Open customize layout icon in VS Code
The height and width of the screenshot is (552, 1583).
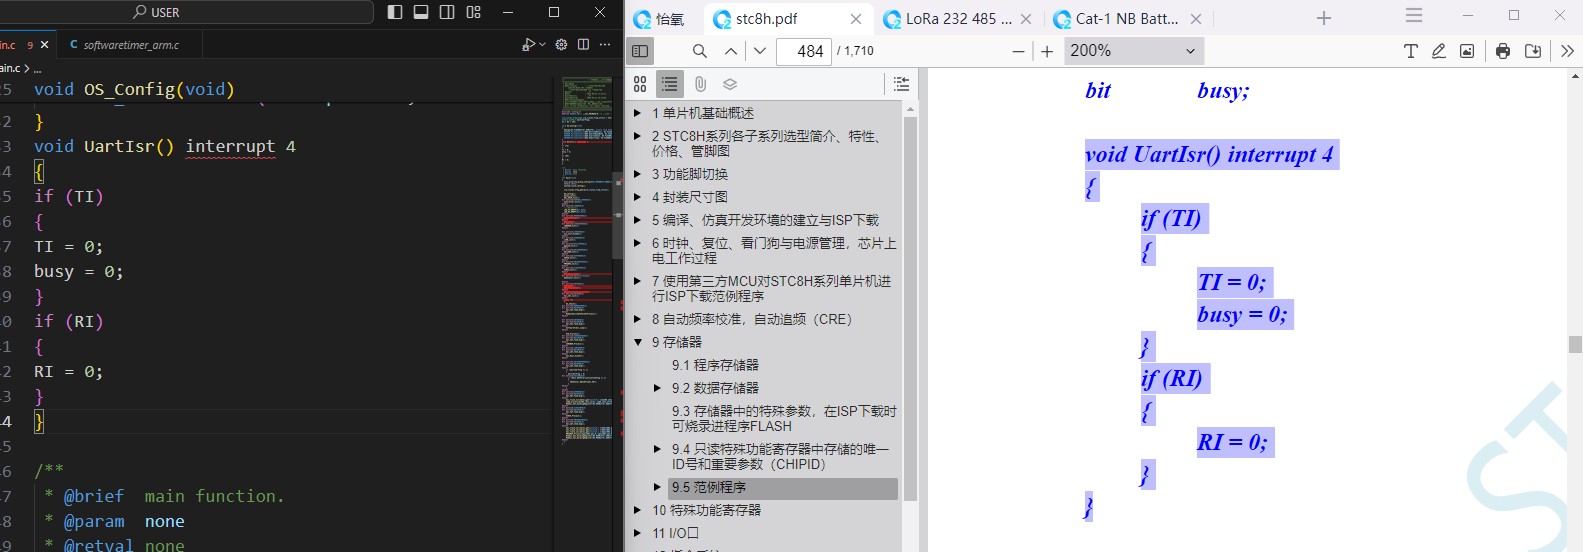(x=474, y=12)
